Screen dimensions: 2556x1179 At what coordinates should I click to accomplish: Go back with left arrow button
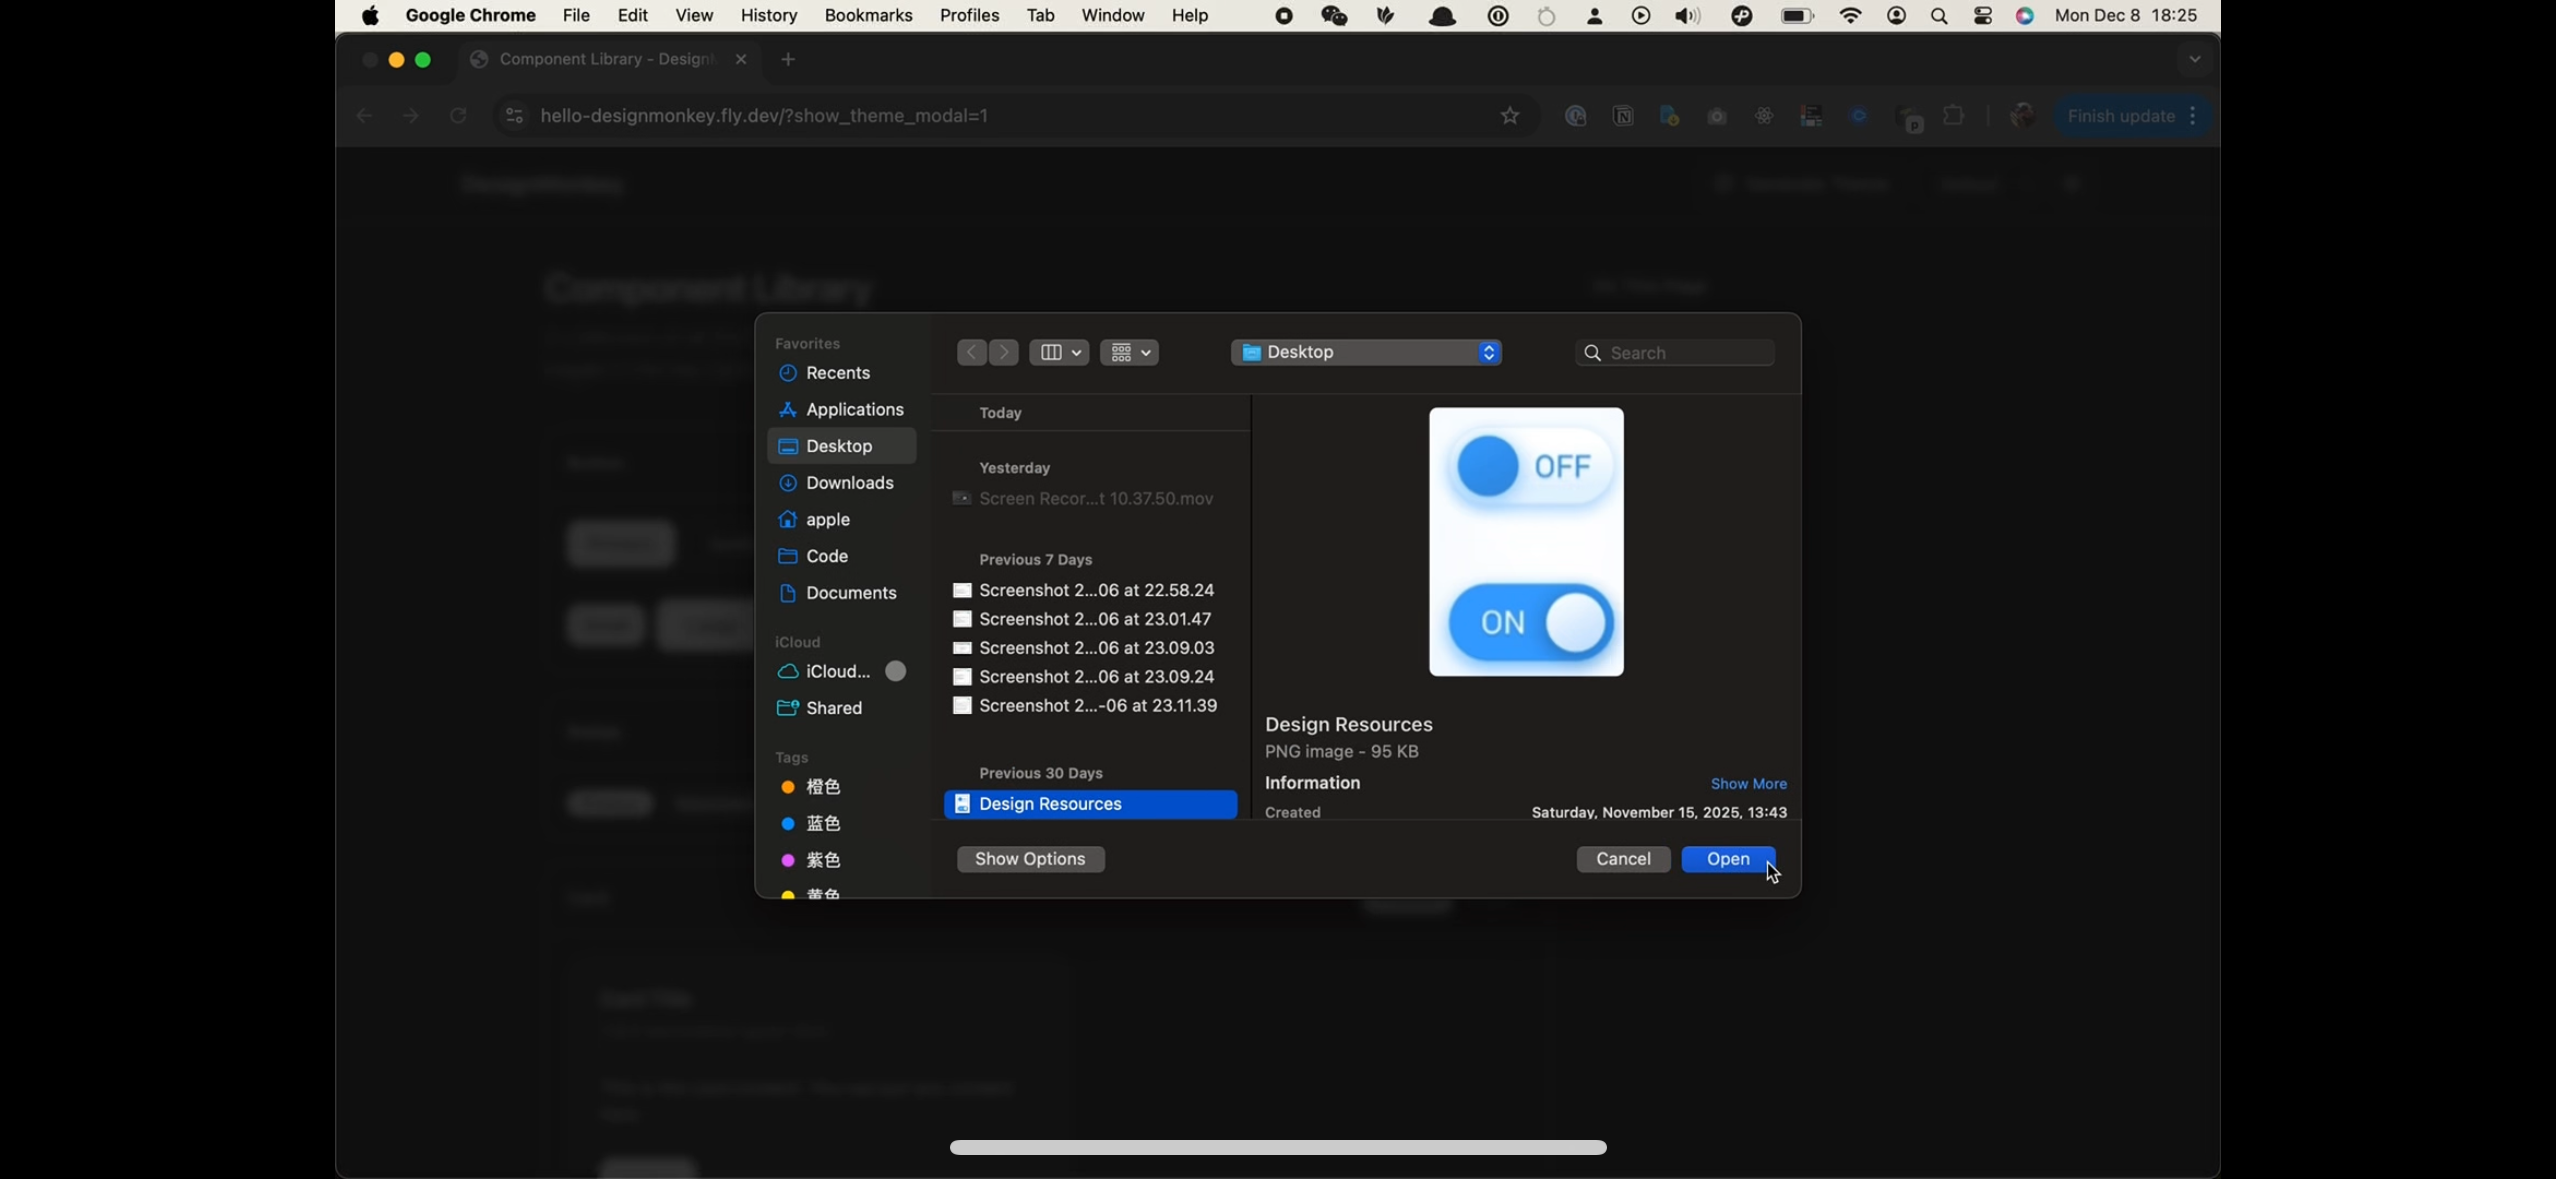tap(971, 353)
